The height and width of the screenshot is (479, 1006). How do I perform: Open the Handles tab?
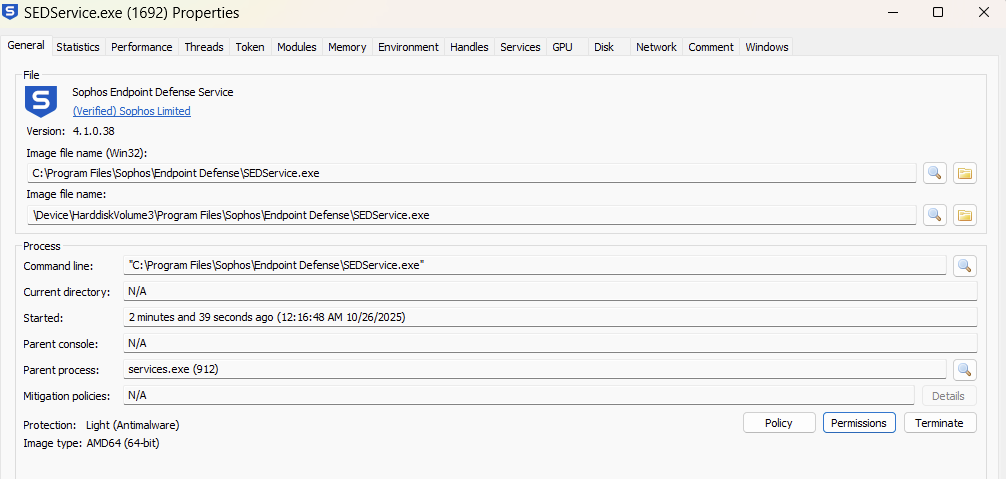pos(469,47)
